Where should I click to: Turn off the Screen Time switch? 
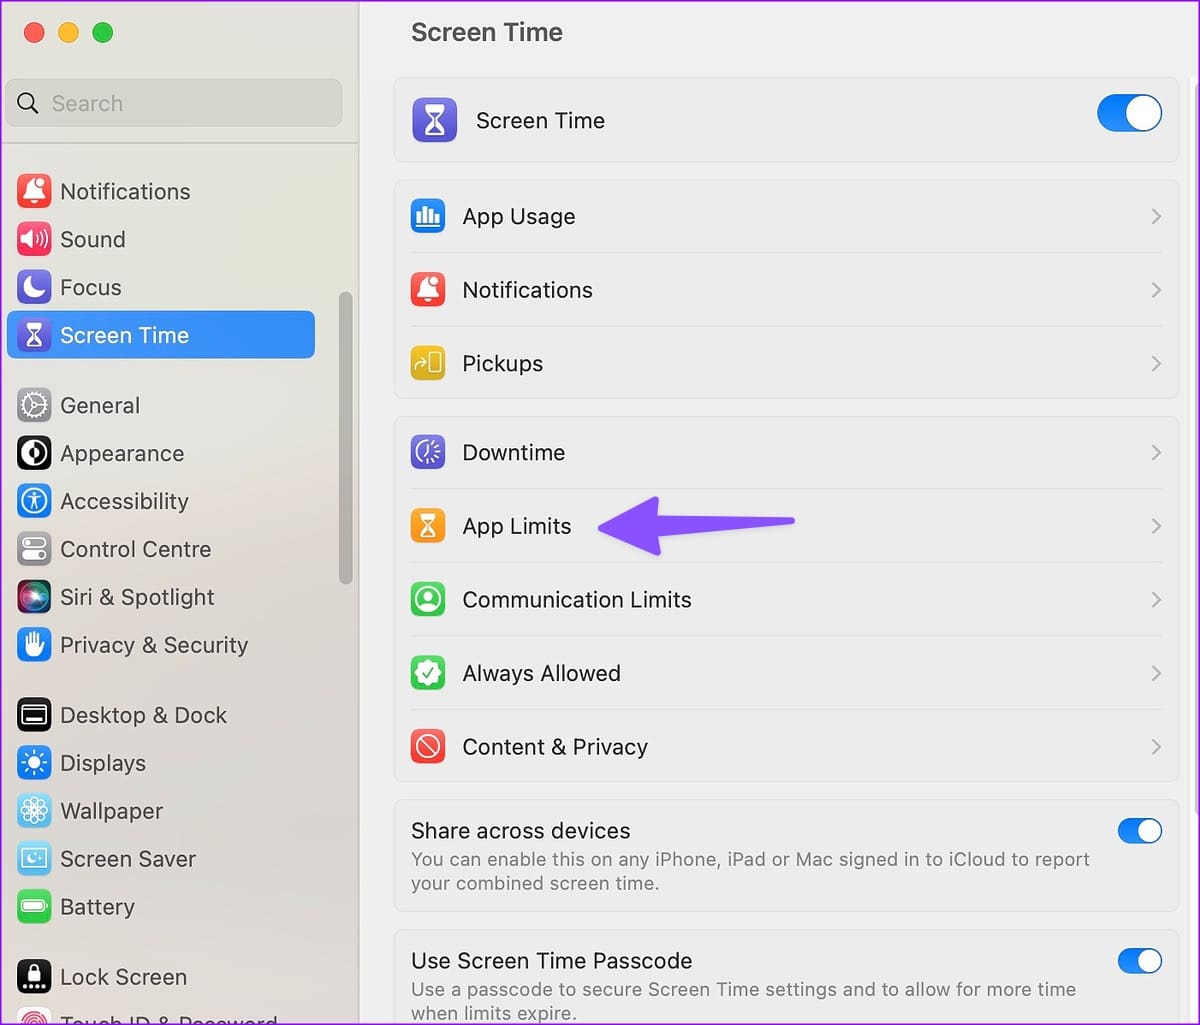[1129, 114]
